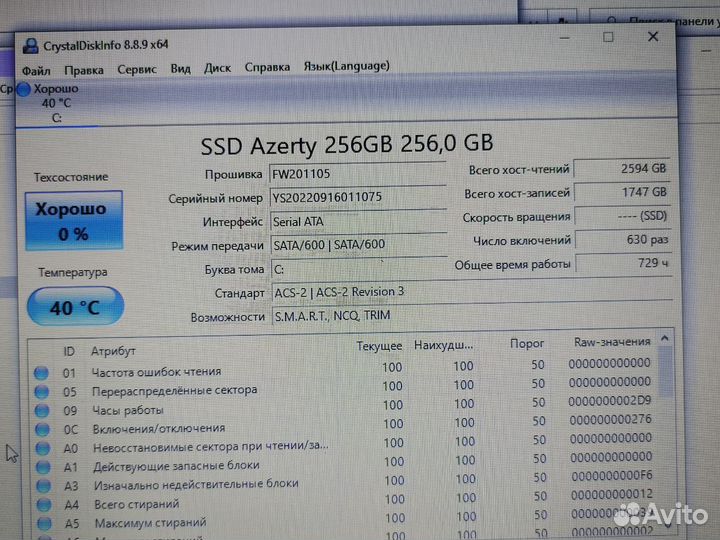Open the Сервис menu
The width and height of the screenshot is (720, 540).
coord(137,69)
